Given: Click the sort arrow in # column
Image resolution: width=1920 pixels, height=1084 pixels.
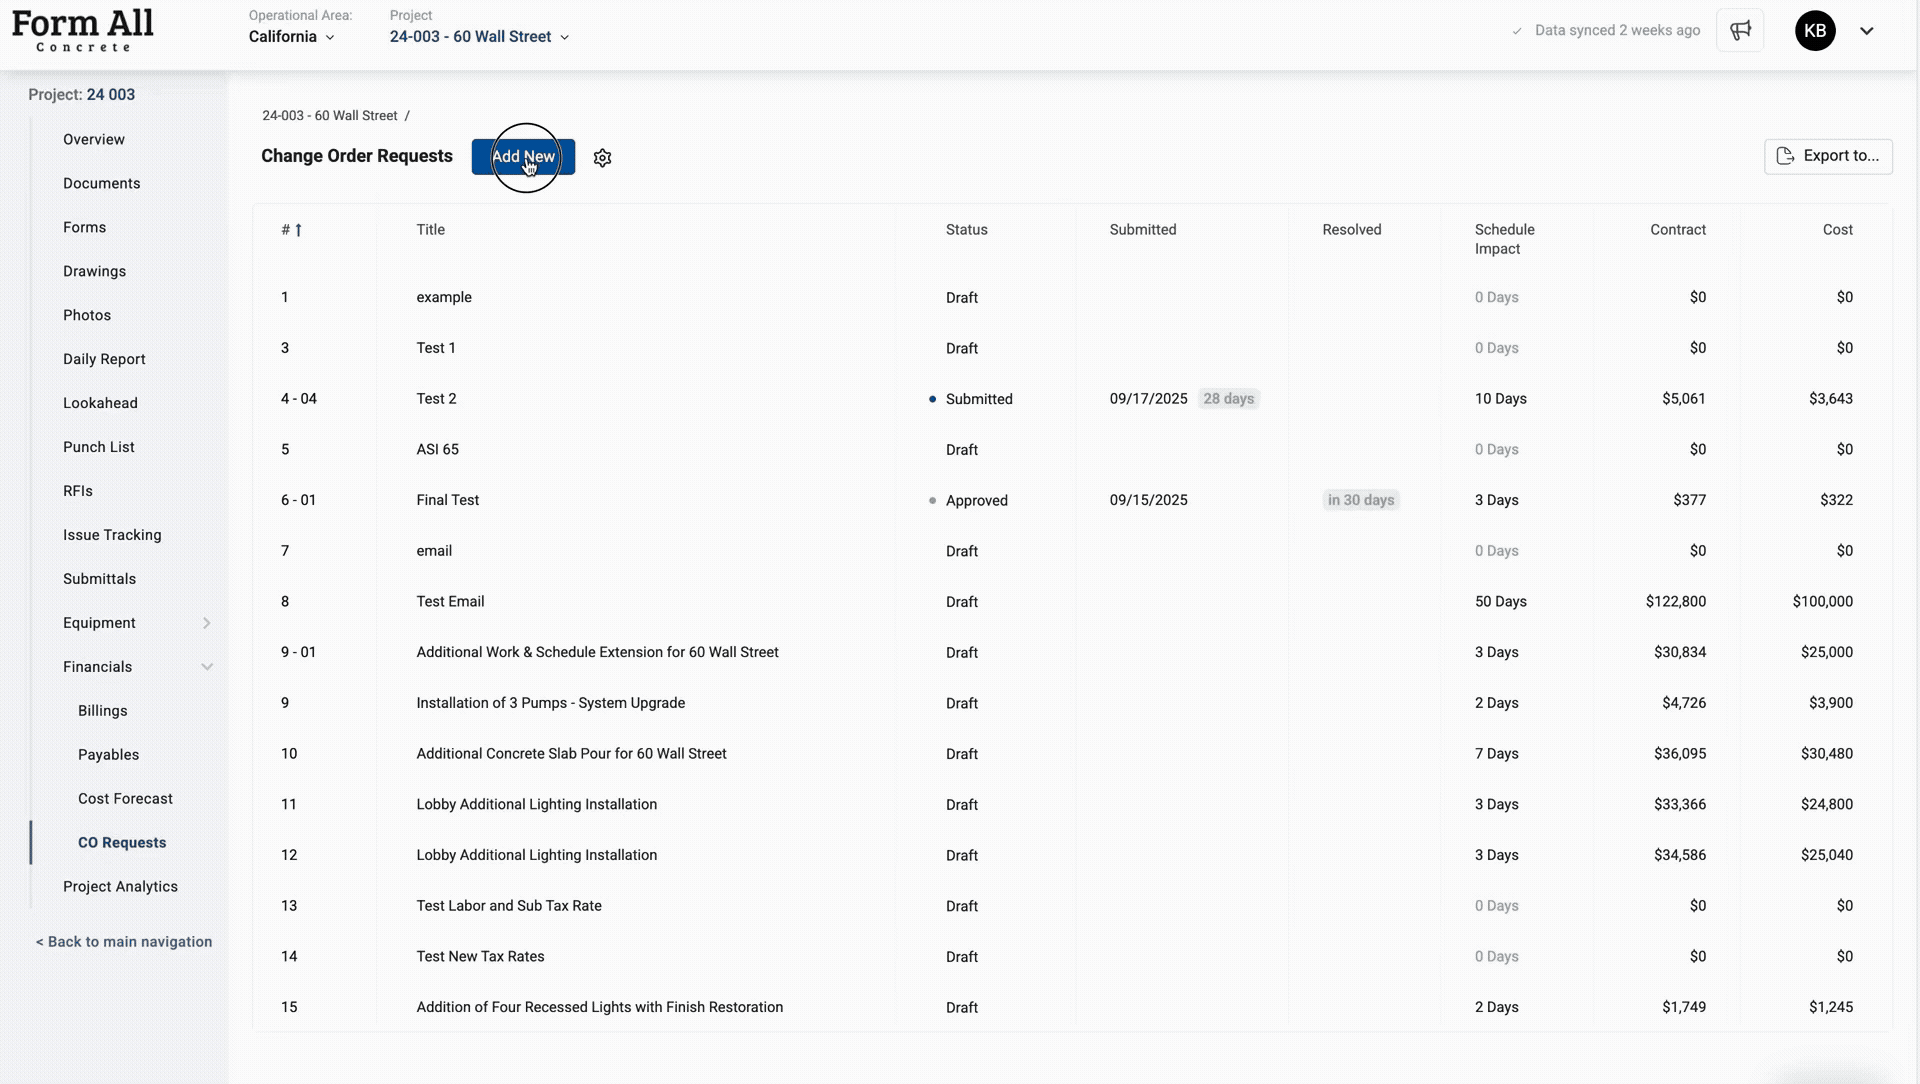Looking at the screenshot, I should (x=298, y=230).
